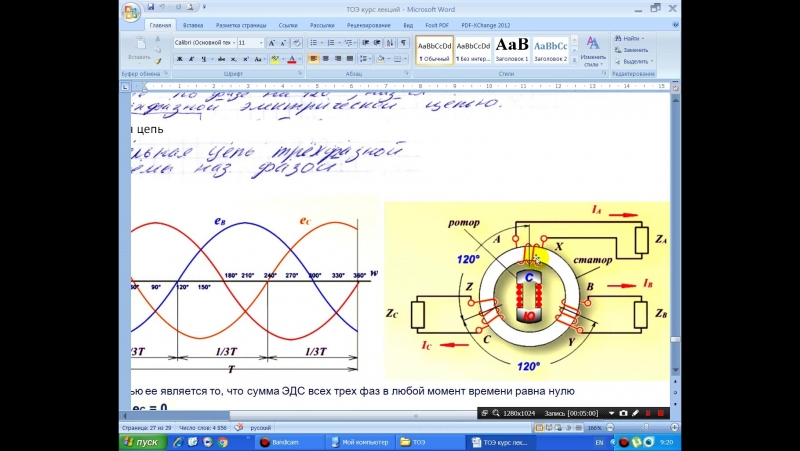Increase paragraph indent
Image resolution: width=800 pixels, height=451 pixels.
pyautogui.click(x=378, y=43)
